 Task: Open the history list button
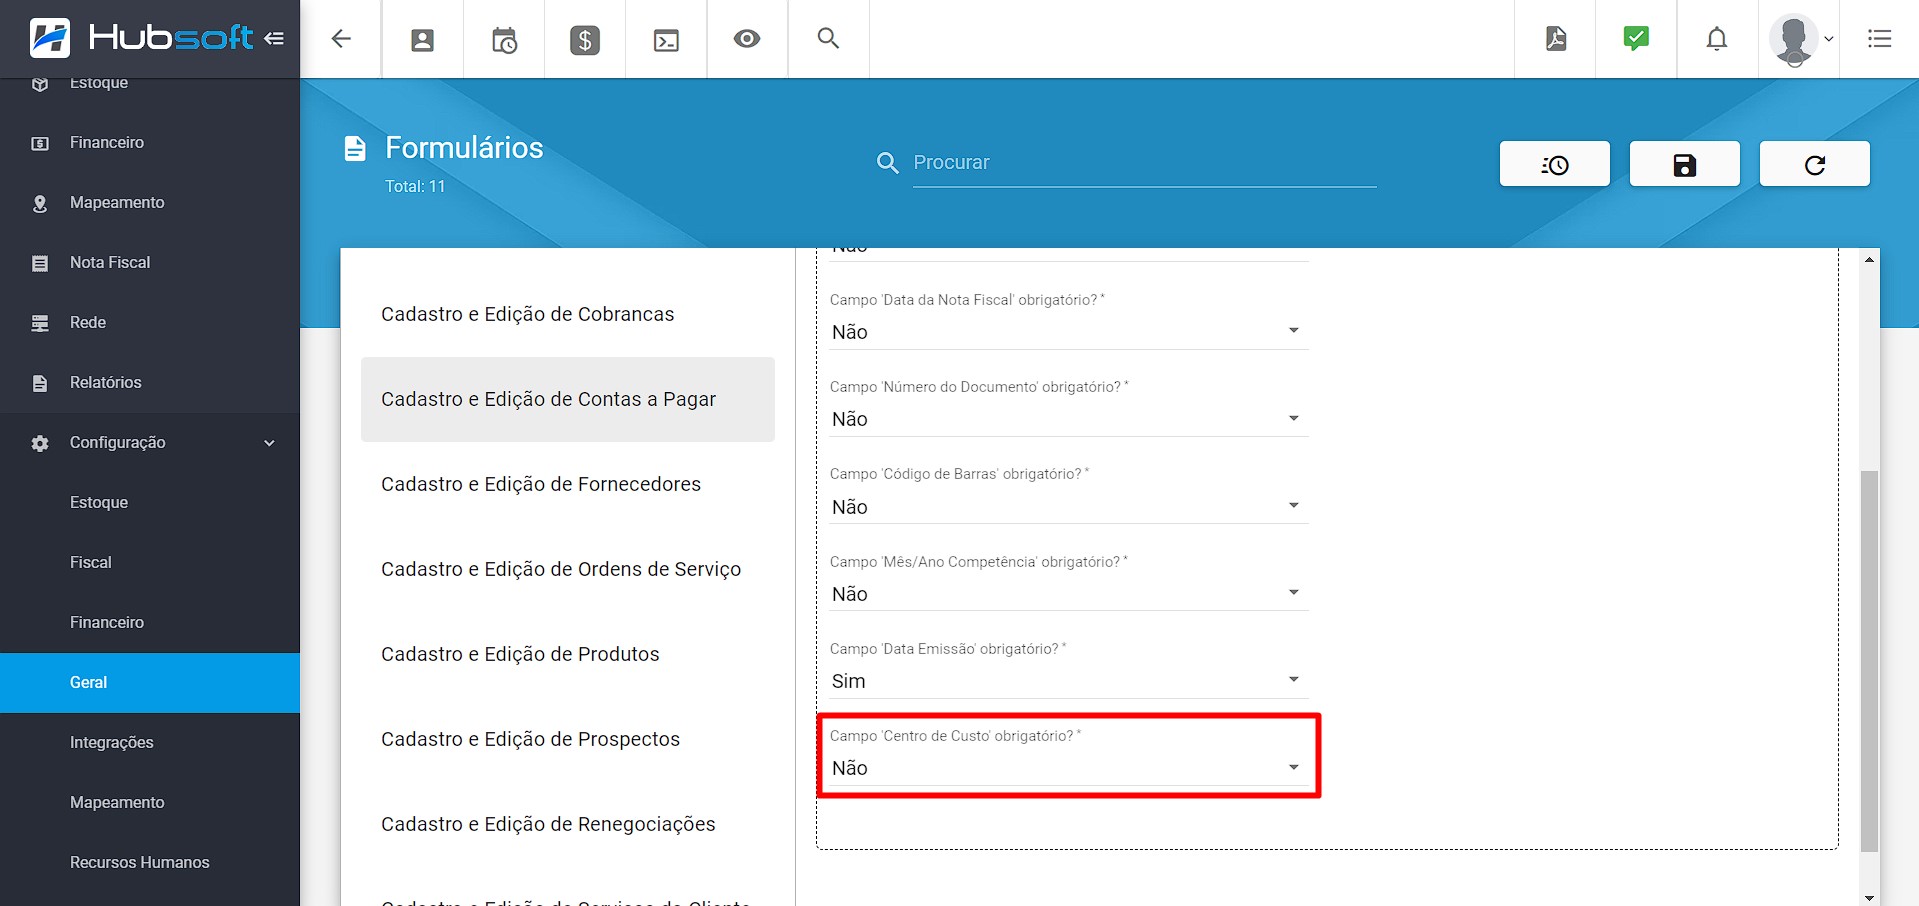pyautogui.click(x=1555, y=164)
